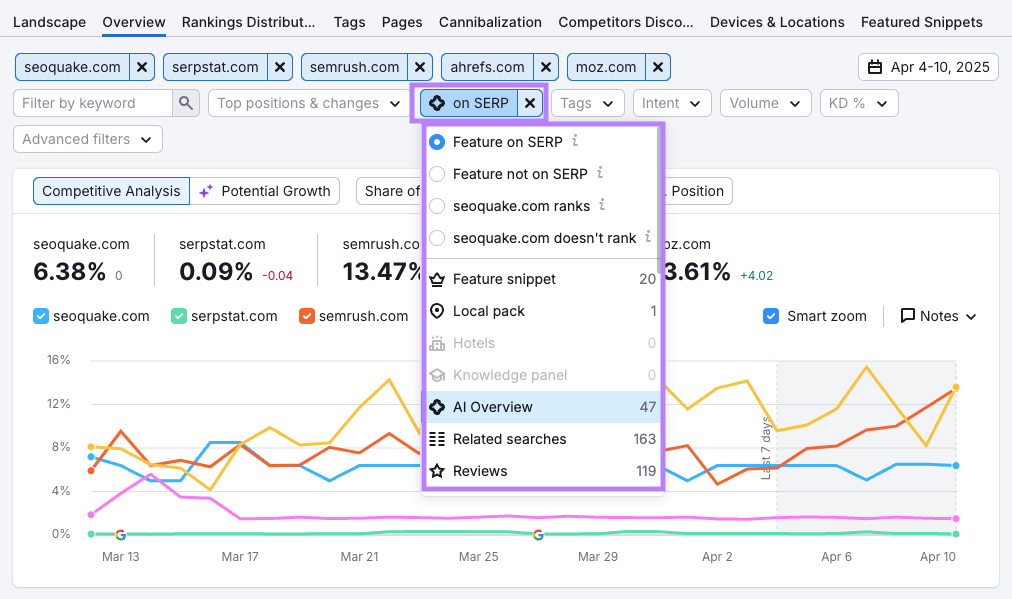
Task: Clear the on SERP filter
Action: (x=530, y=103)
